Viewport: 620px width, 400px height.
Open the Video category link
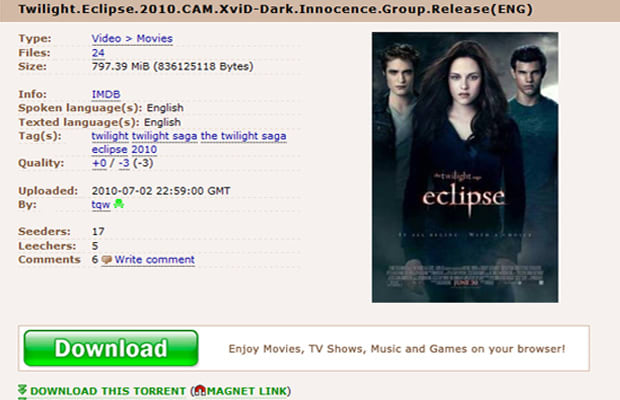pyautogui.click(x=106, y=39)
